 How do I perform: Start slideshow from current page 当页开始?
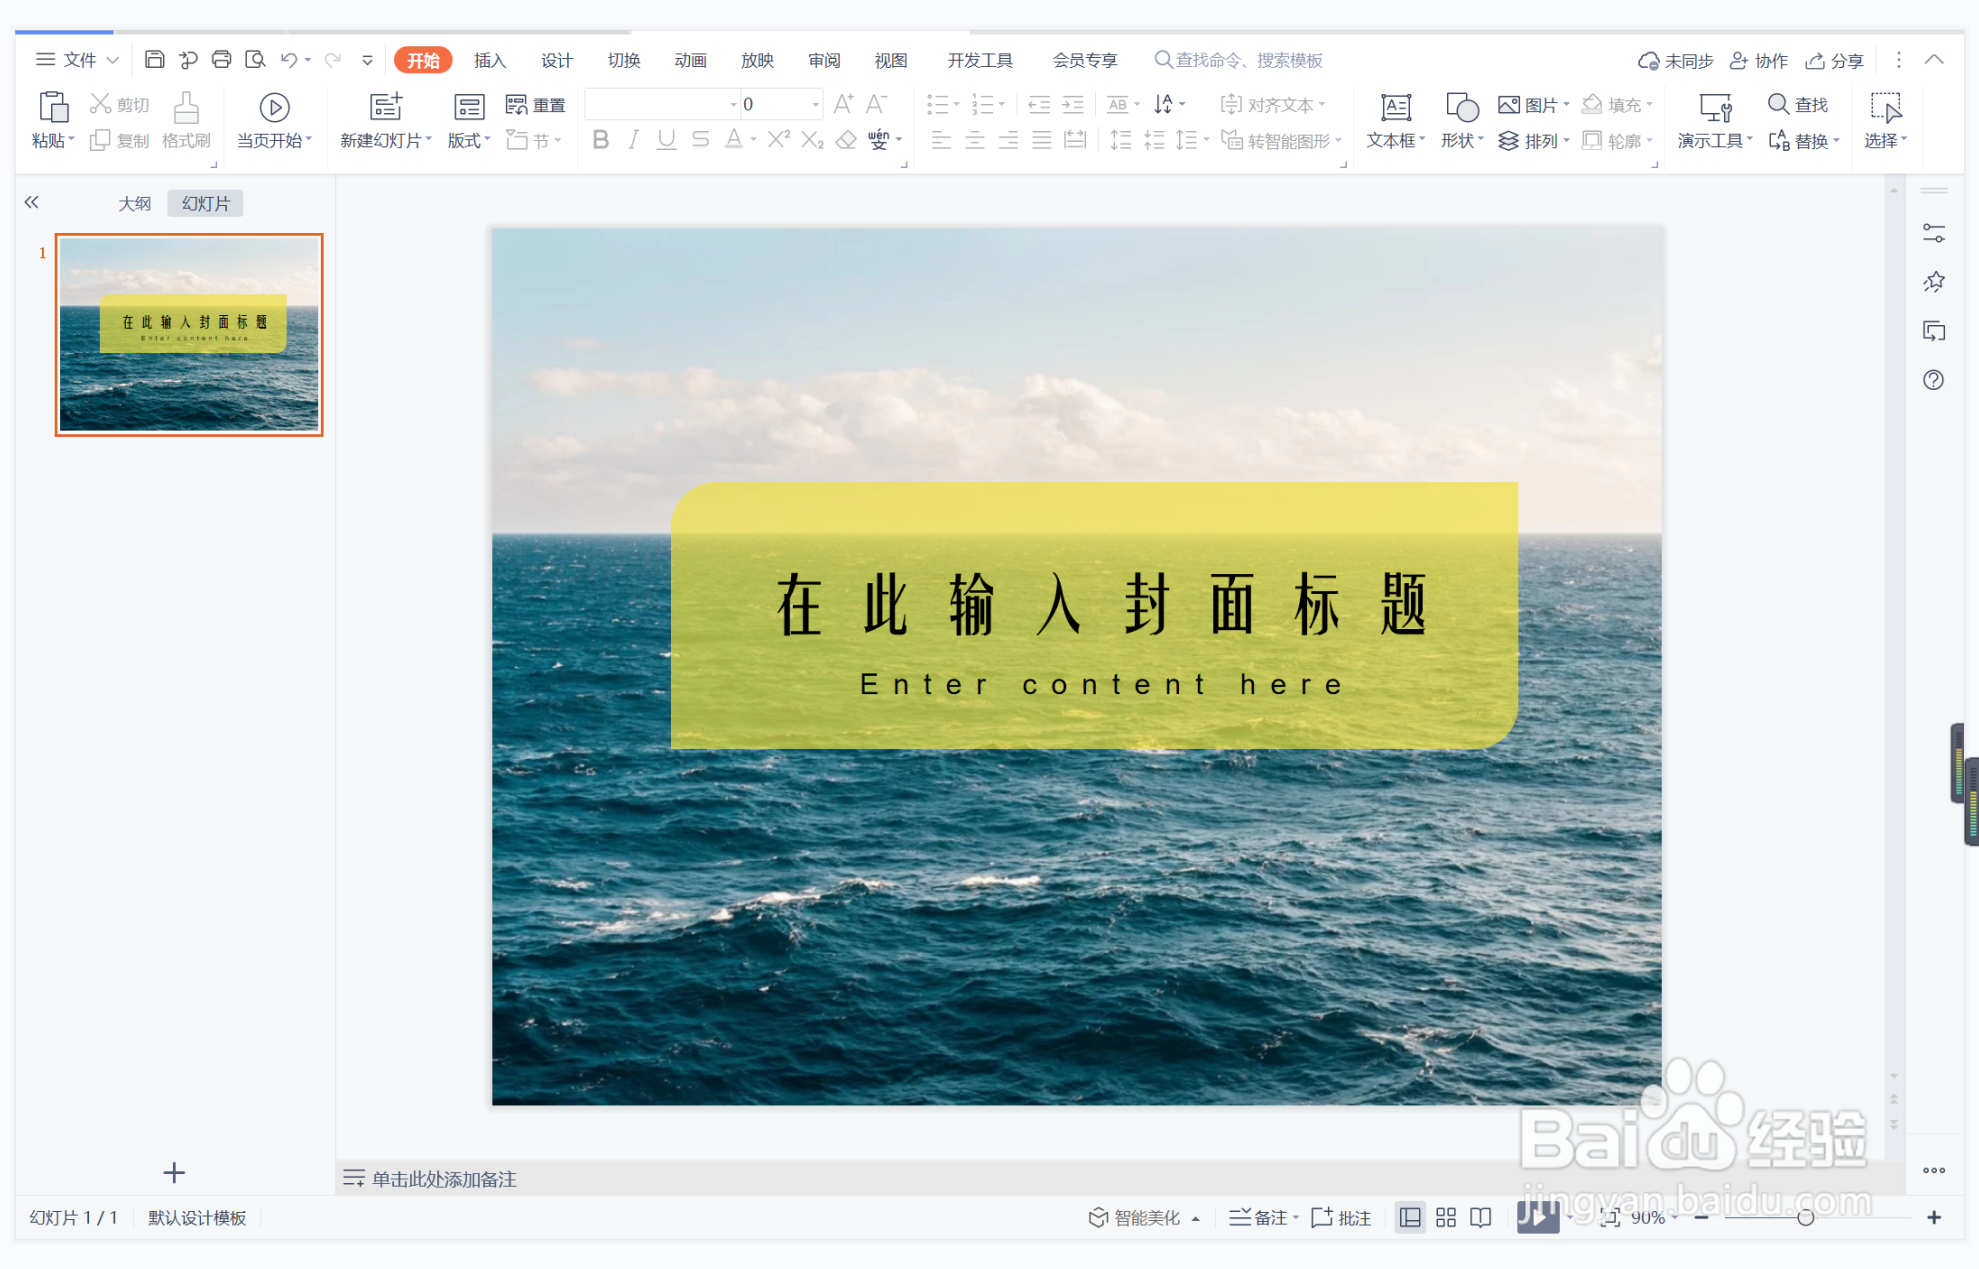click(272, 120)
